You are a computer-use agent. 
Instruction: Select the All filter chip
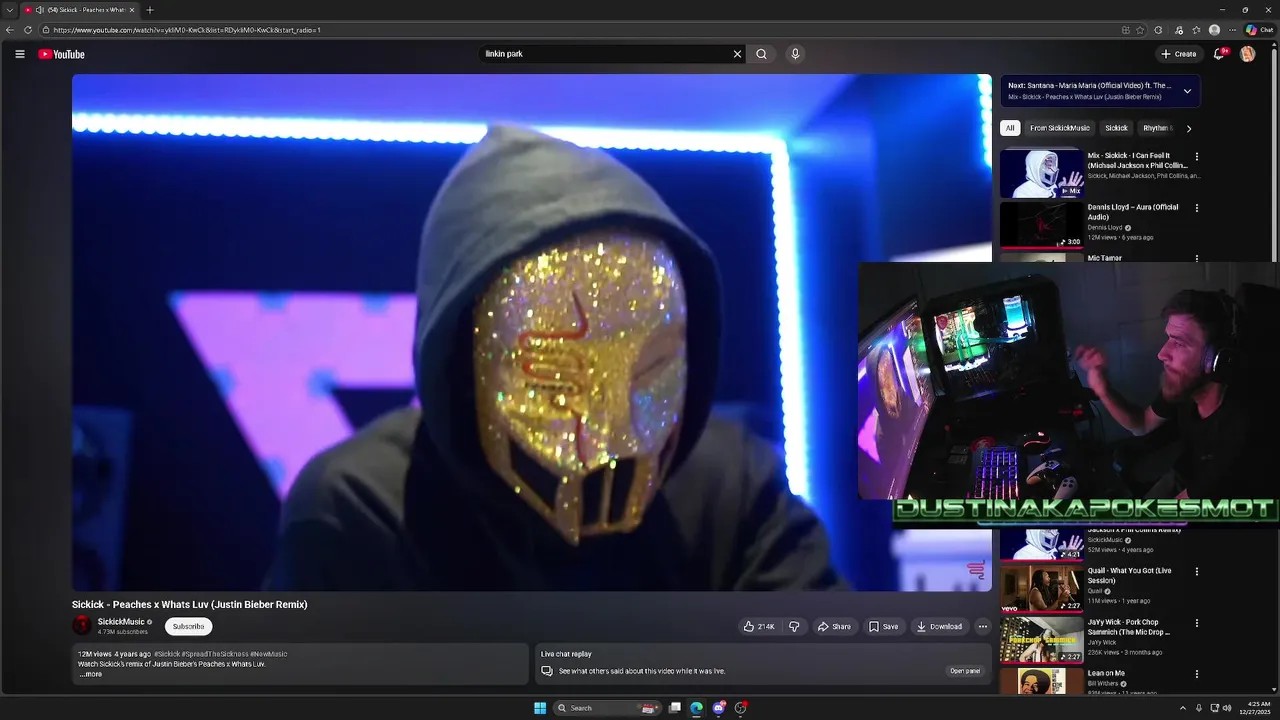(1010, 128)
